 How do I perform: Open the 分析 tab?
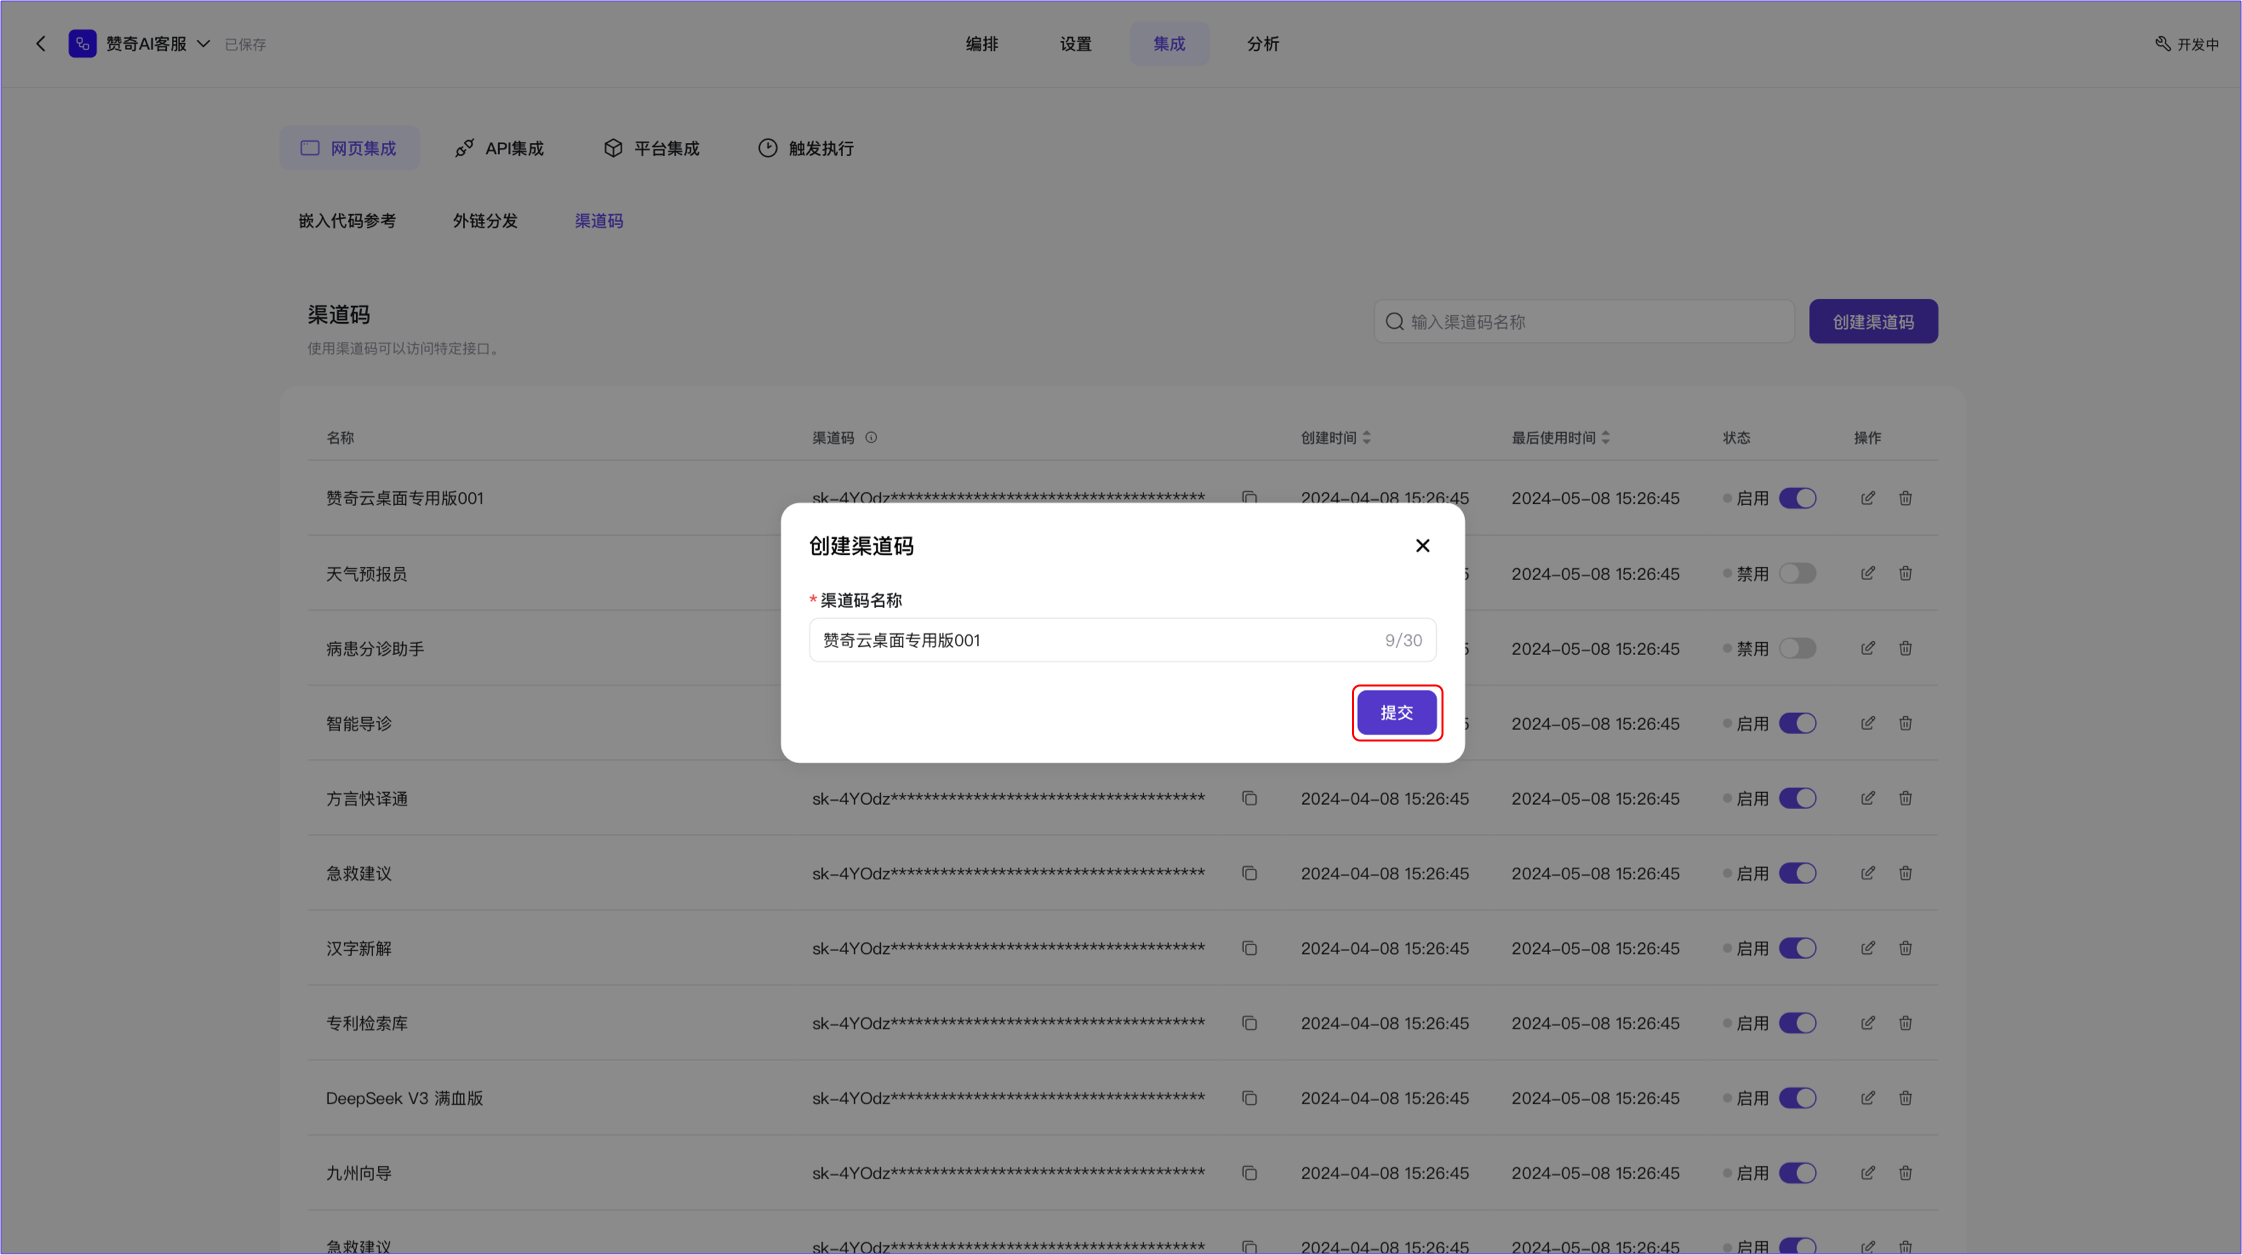click(x=1262, y=44)
